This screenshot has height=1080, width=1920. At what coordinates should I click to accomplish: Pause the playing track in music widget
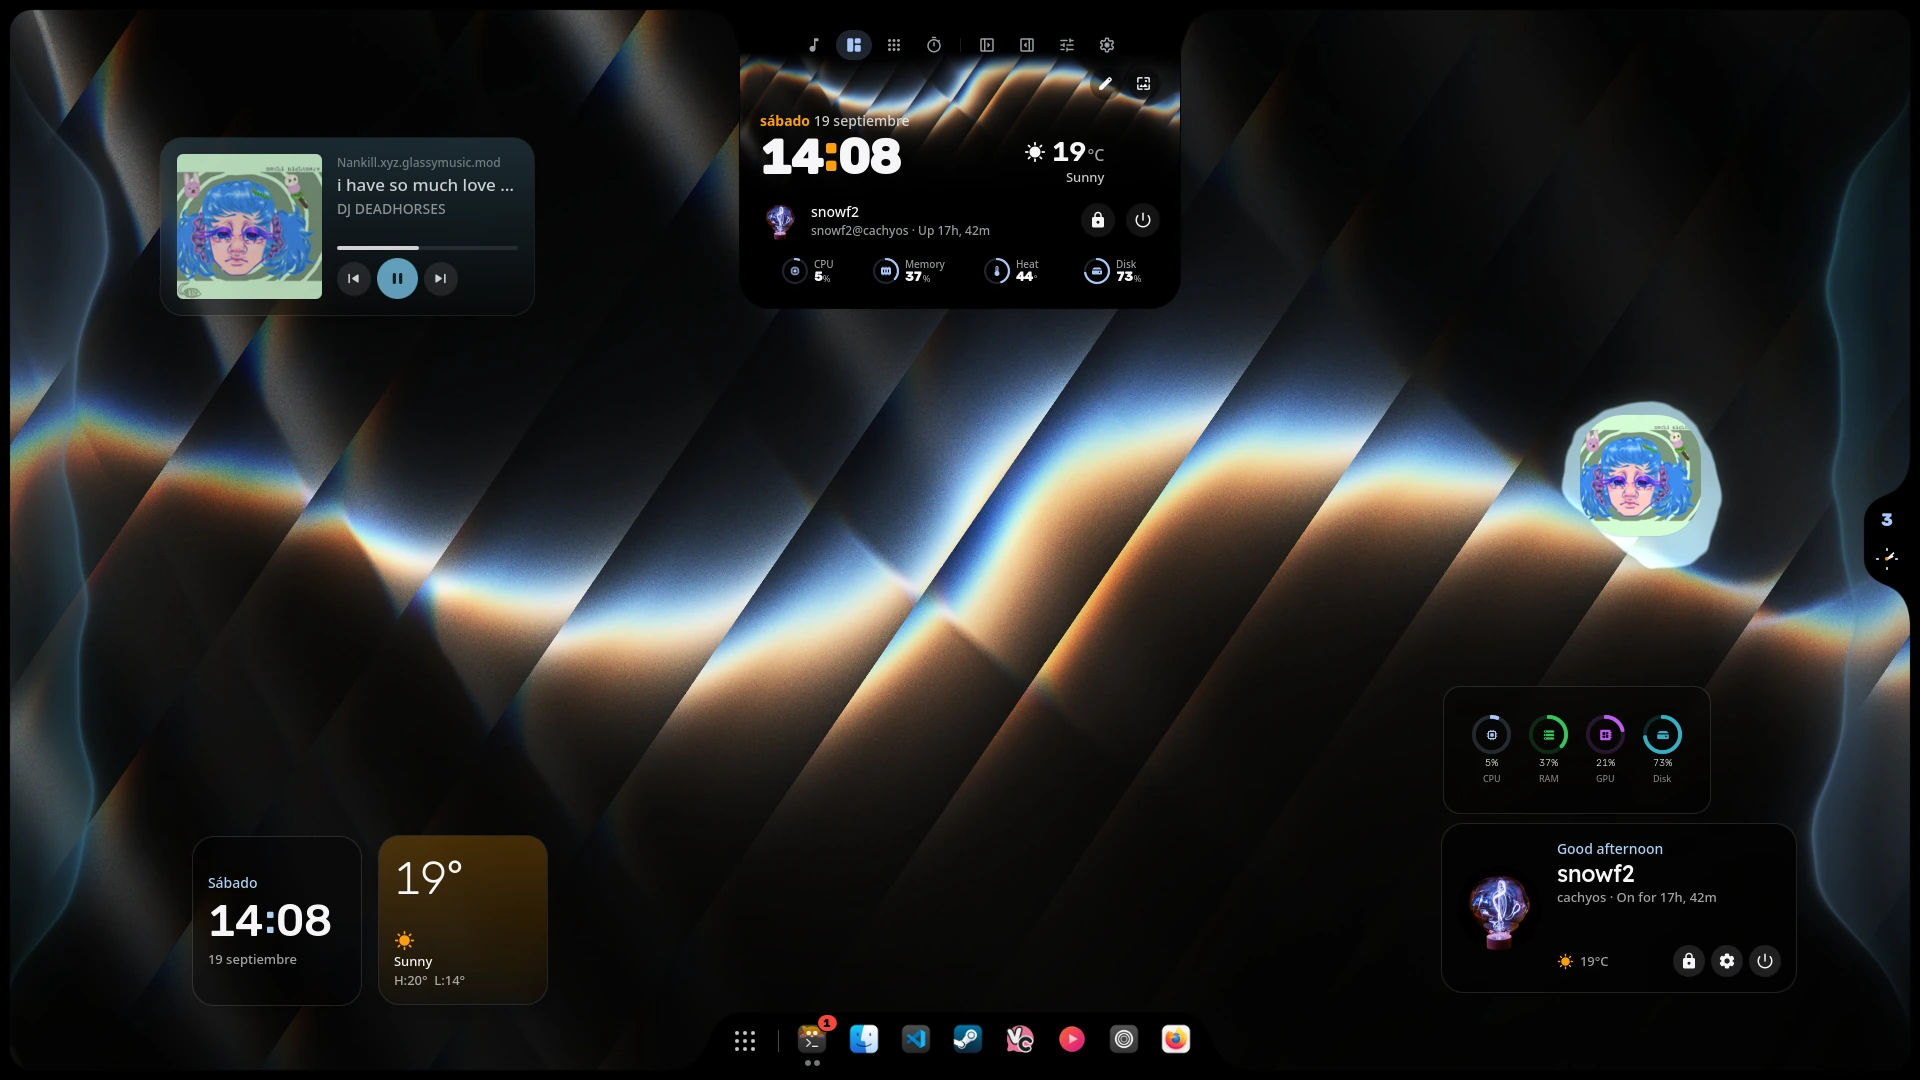click(x=397, y=278)
